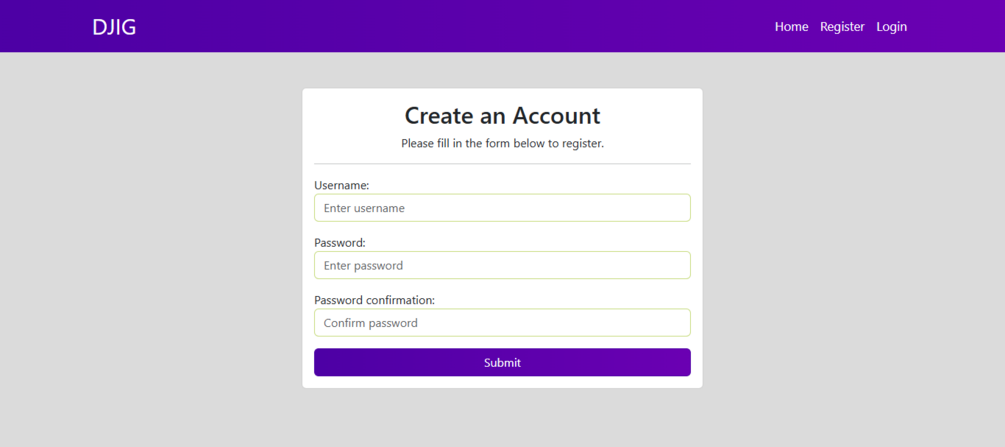Click navbar area right of Login link

955,27
